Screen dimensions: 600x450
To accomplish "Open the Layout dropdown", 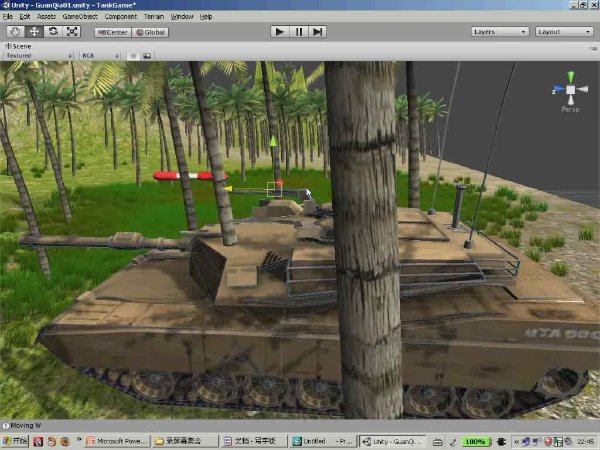I will tap(564, 32).
